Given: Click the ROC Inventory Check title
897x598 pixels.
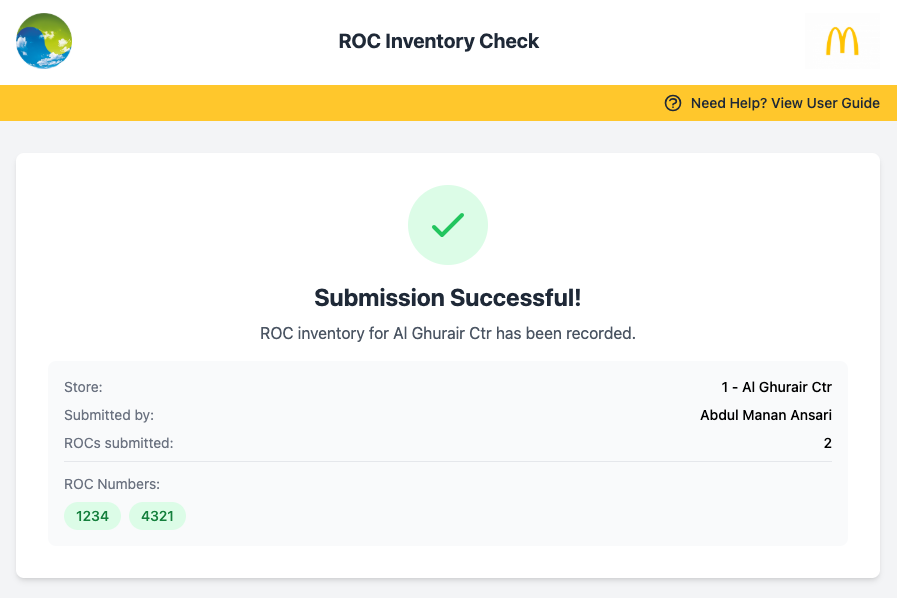Looking at the screenshot, I should [x=438, y=41].
